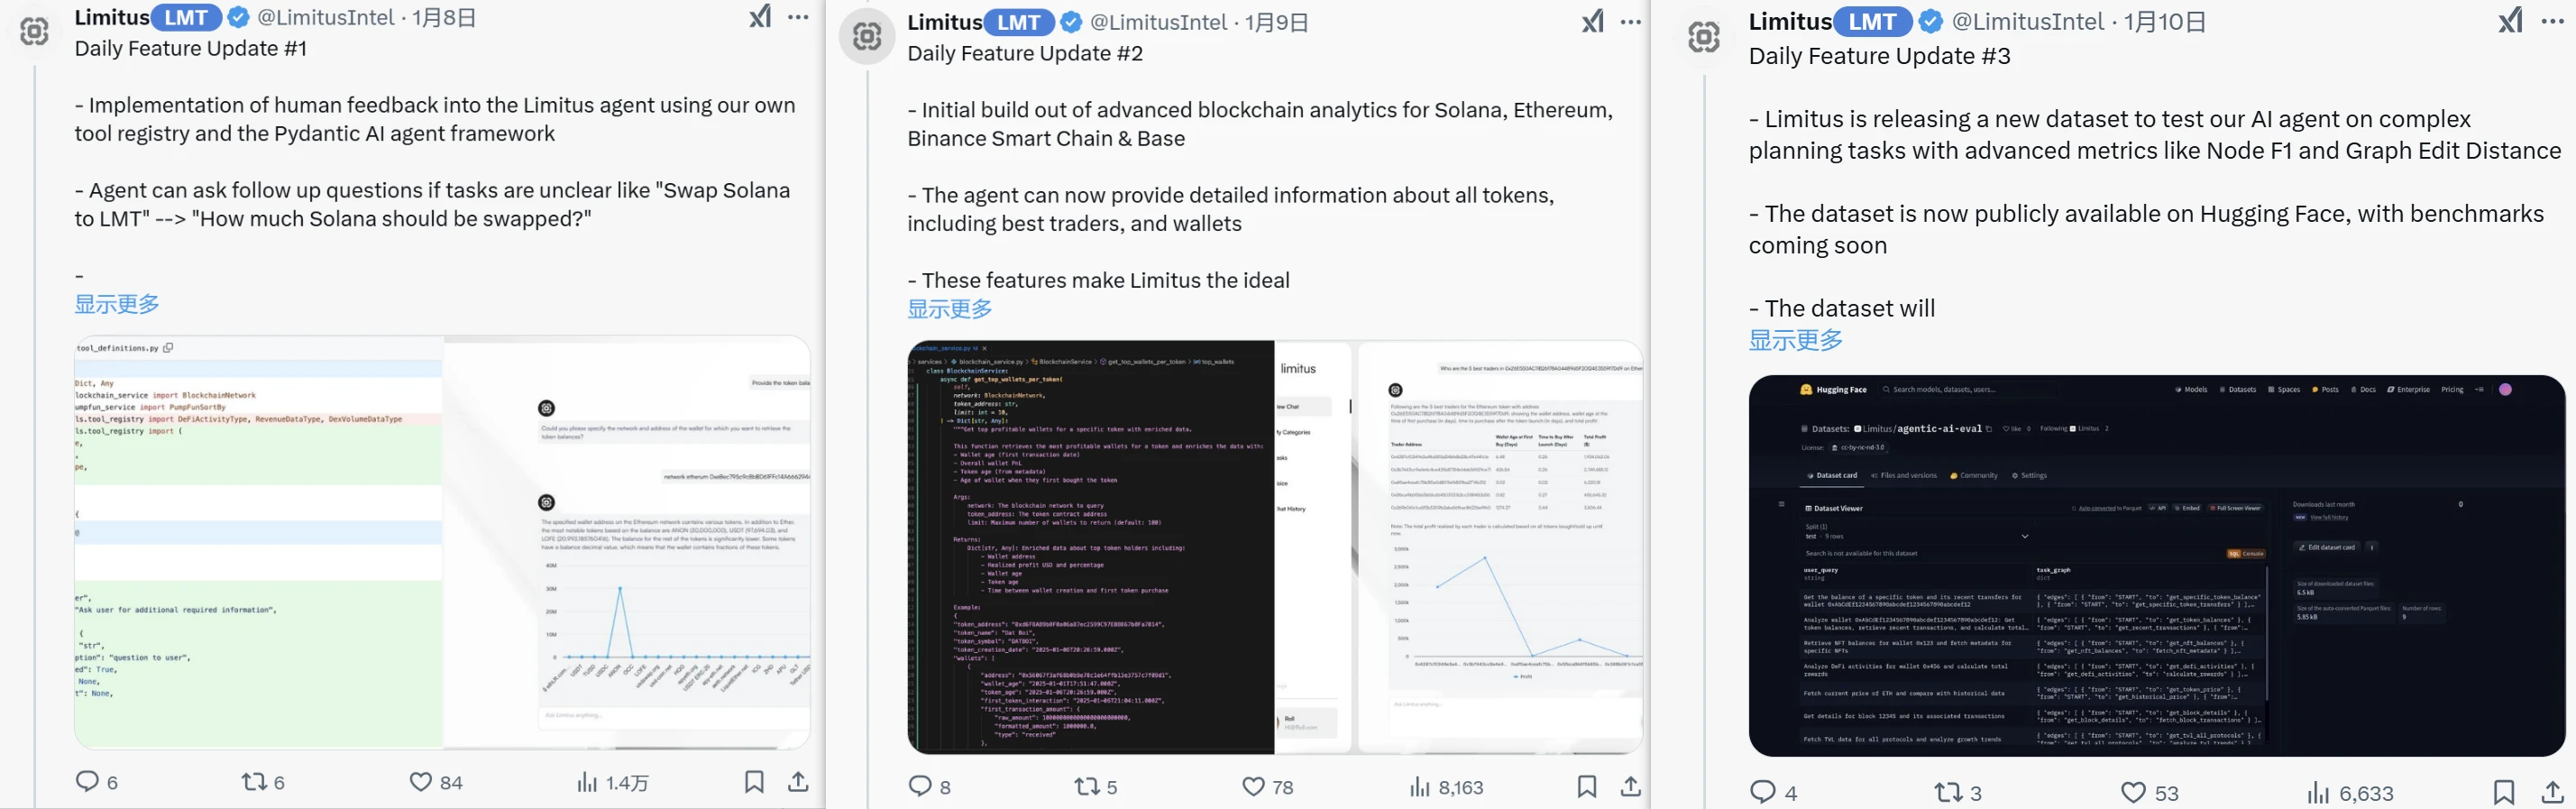2576x809 pixels.
Task: Open @LimitusIntel handle on January 9 tweet
Action: coord(1158,22)
